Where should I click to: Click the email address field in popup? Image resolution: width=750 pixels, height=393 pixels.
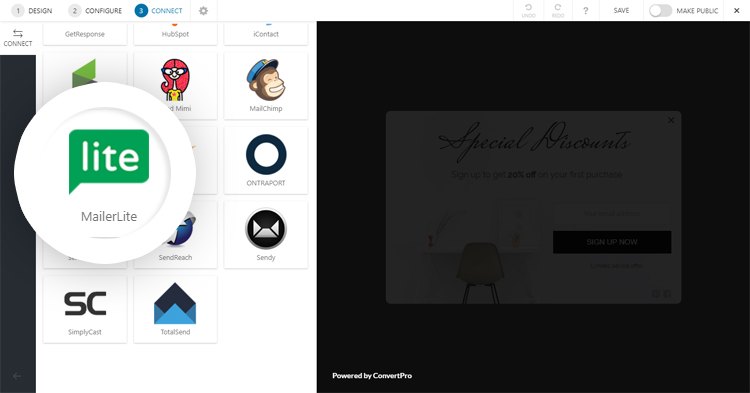[612, 214]
